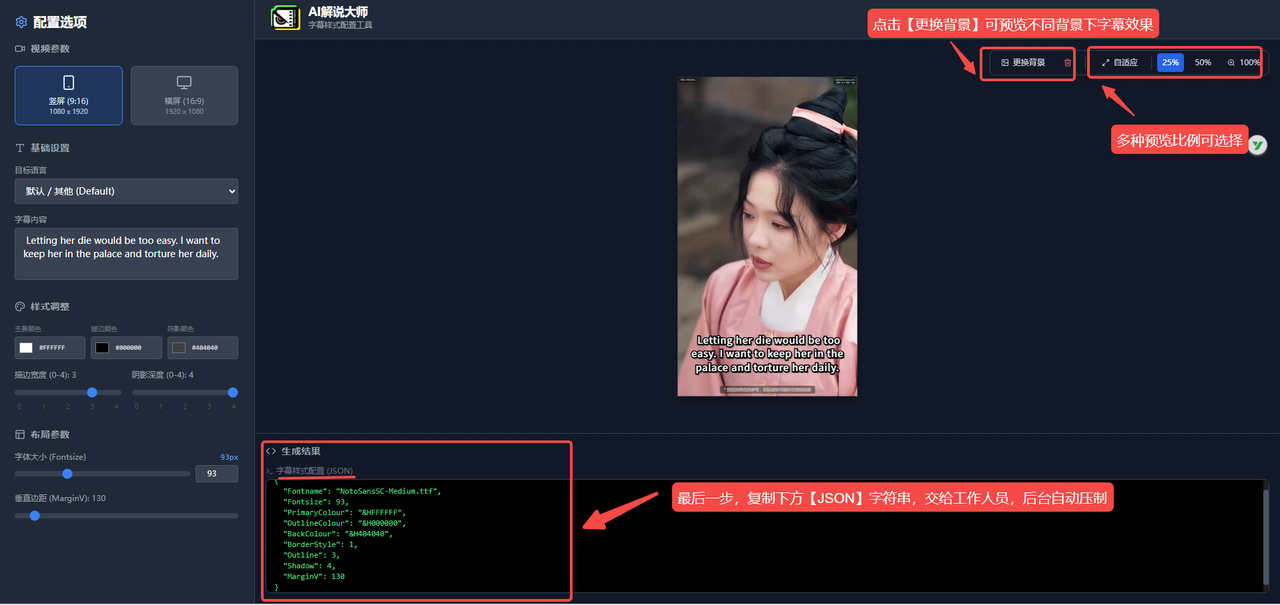Set preview zoom to 100%

click(x=1243, y=63)
